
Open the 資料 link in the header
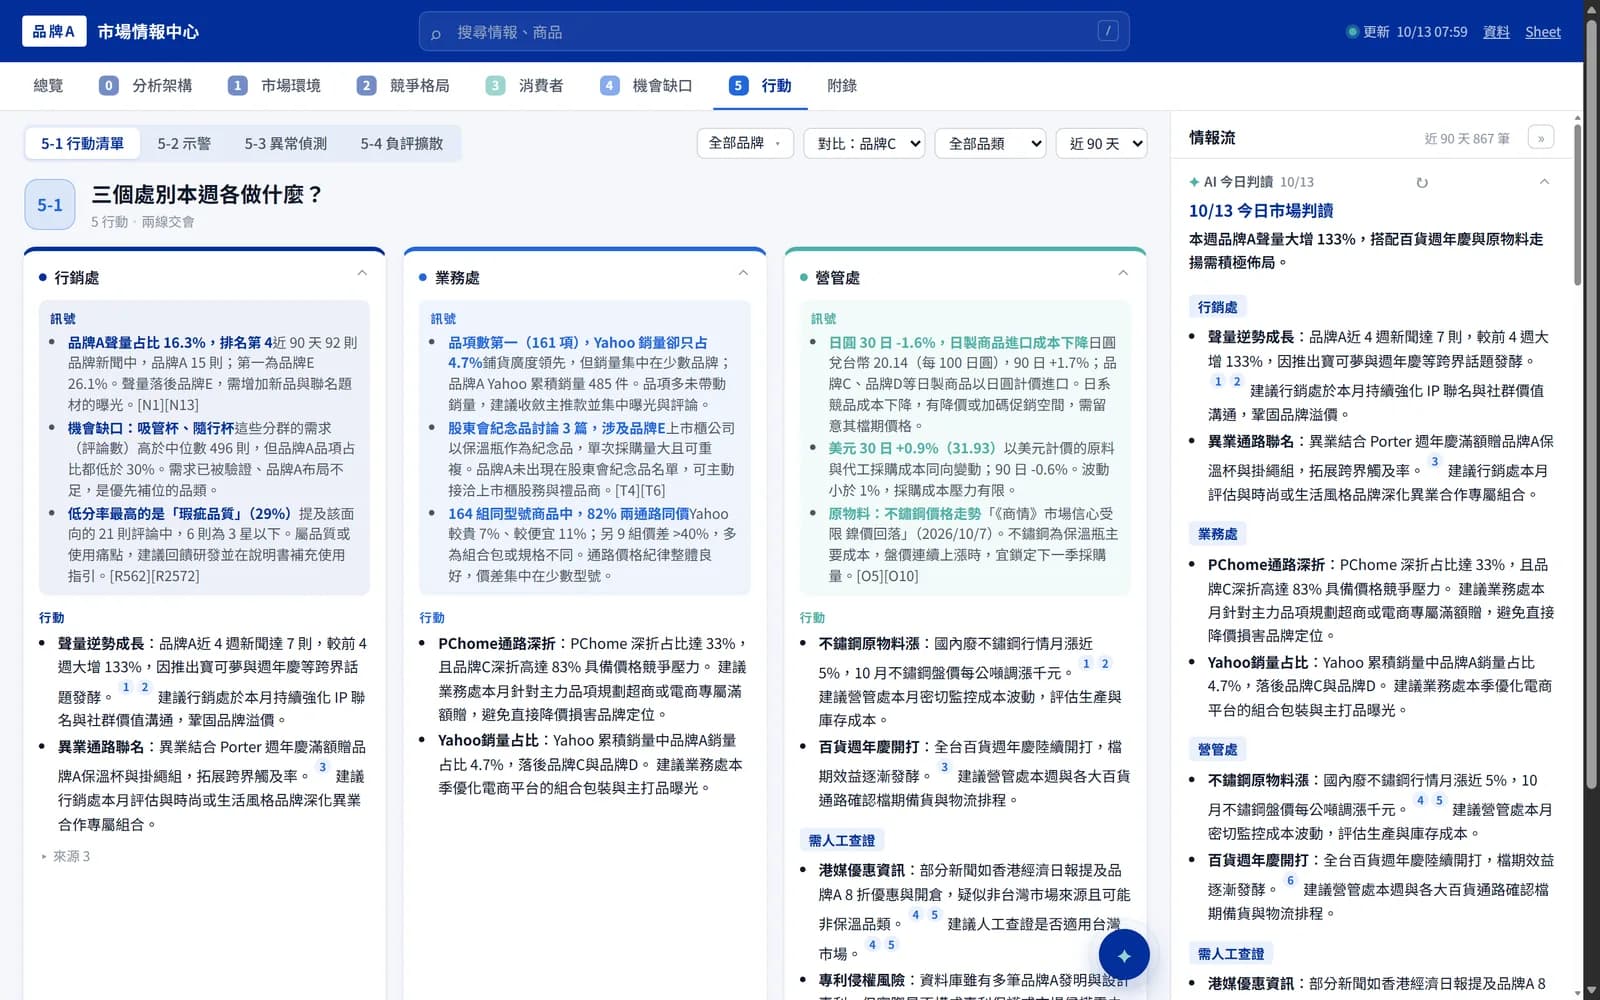point(1496,32)
